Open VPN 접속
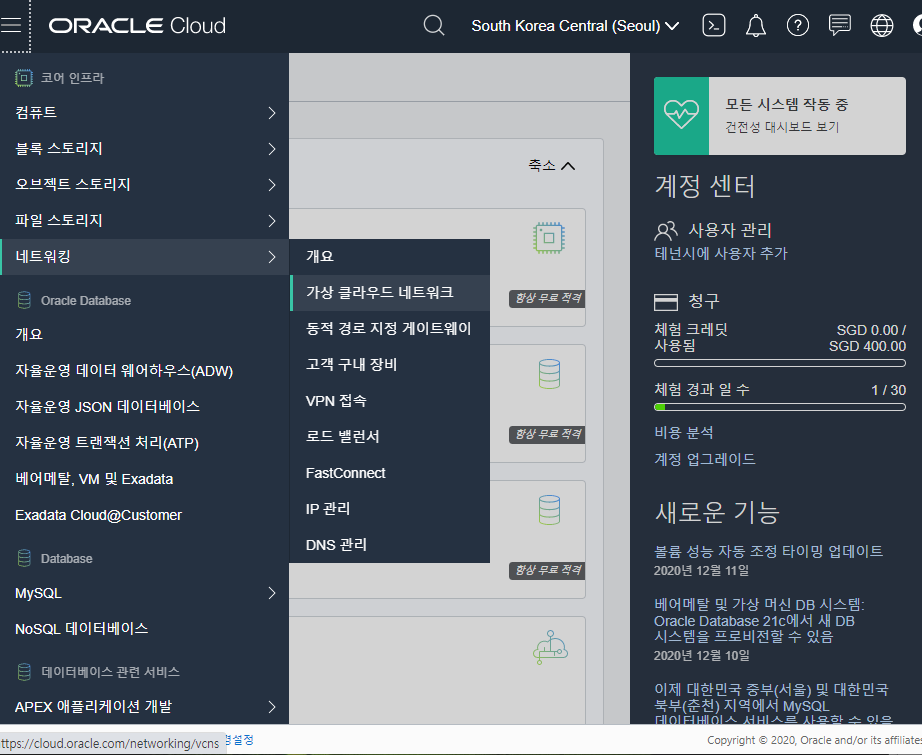Screen dimensions: 922x755 (x=390, y=400)
